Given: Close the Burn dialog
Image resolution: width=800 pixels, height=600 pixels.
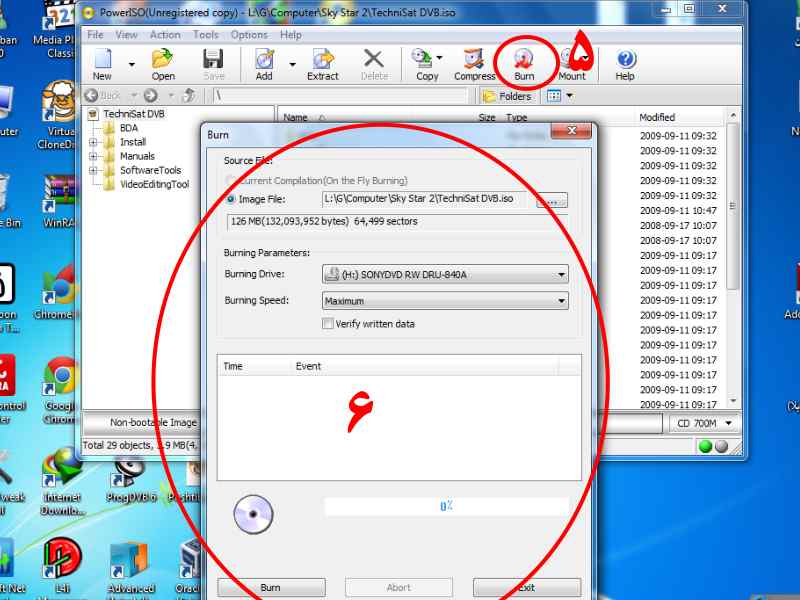Looking at the screenshot, I should [571, 131].
